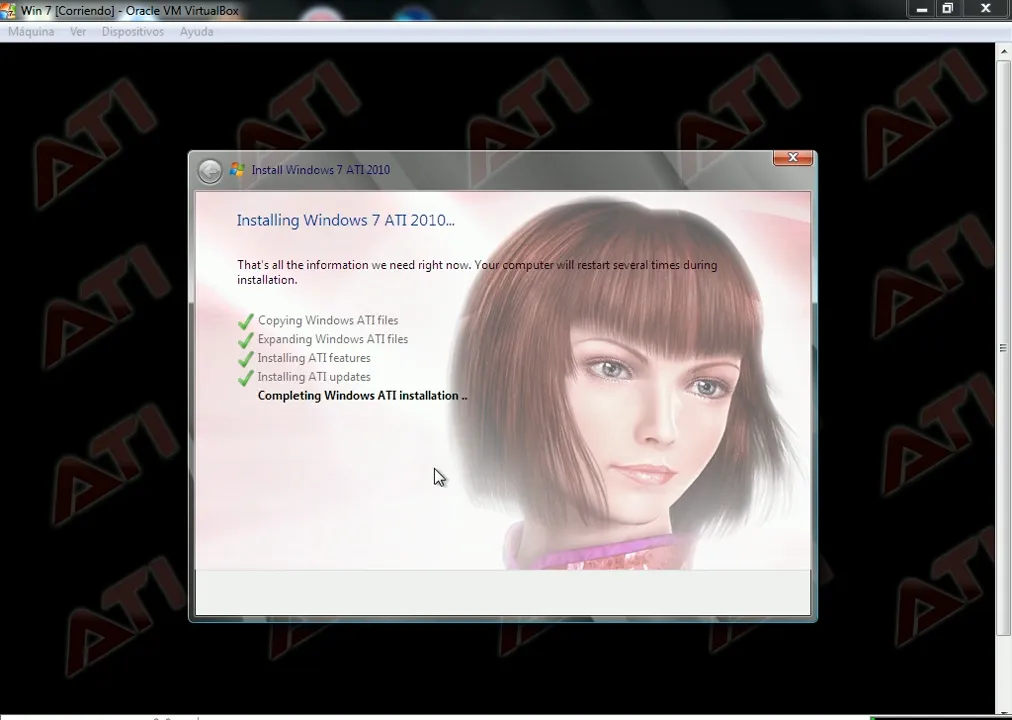Click the vertical scrollbar up arrow
The height and width of the screenshot is (720, 1012).
(1004, 51)
